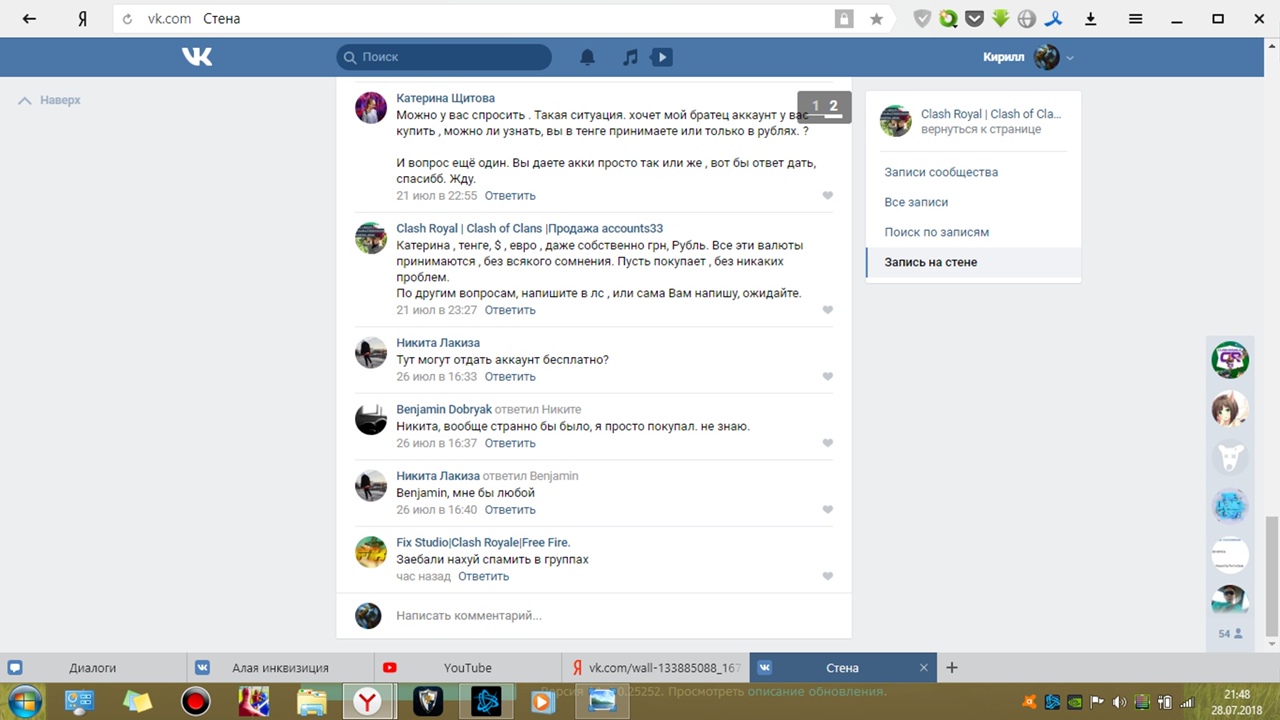Open browser downloads arrow icon

1091,19
